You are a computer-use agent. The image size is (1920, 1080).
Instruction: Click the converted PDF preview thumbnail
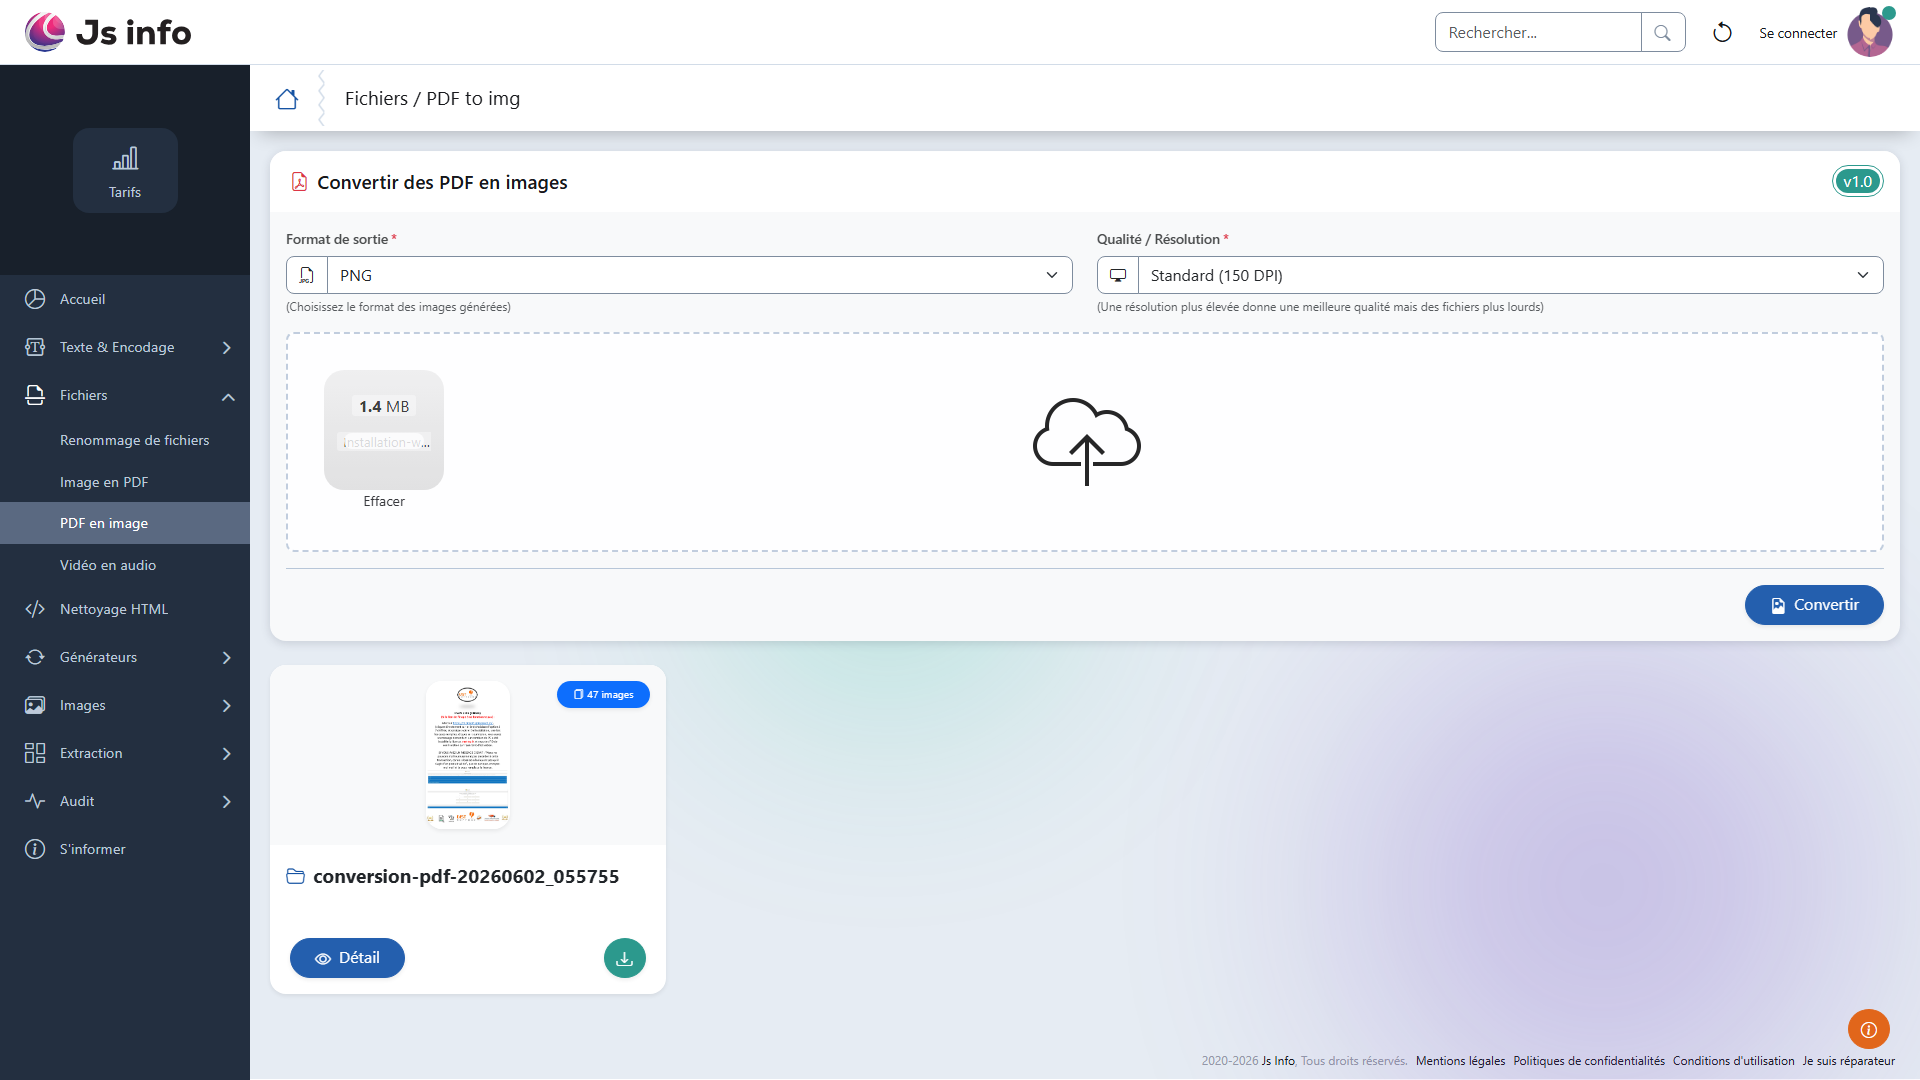click(x=468, y=755)
